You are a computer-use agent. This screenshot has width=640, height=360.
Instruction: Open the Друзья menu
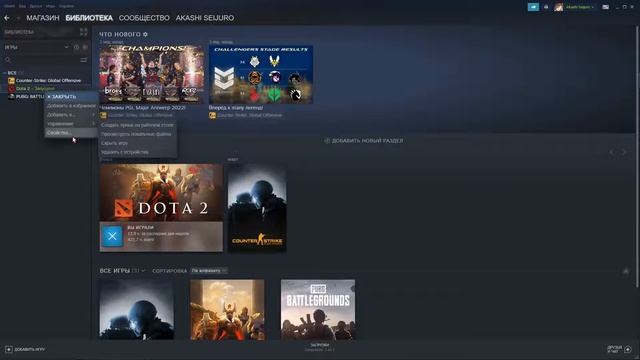coord(36,6)
